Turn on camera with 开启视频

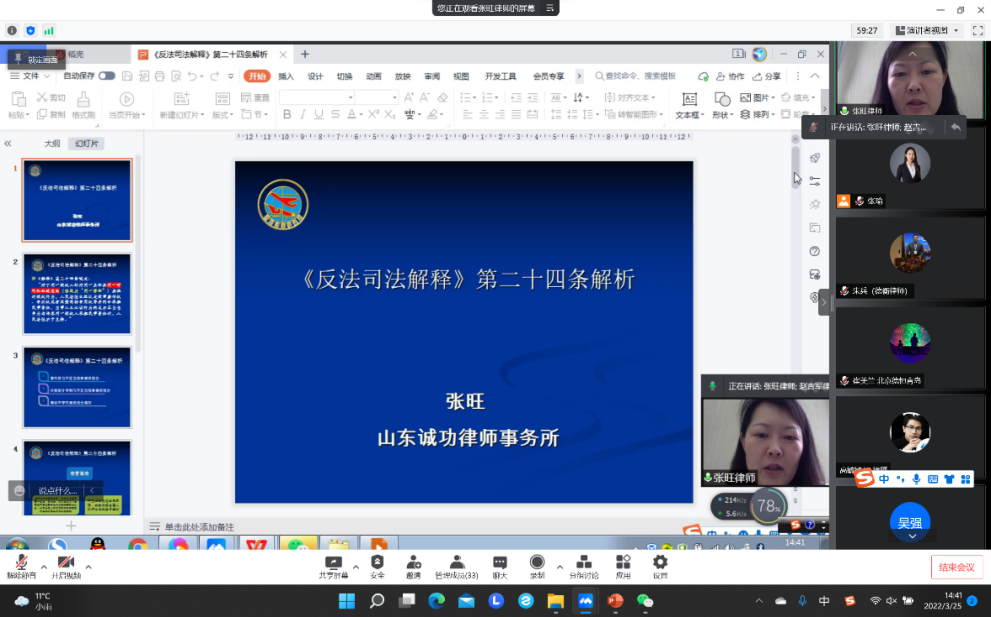65,563
